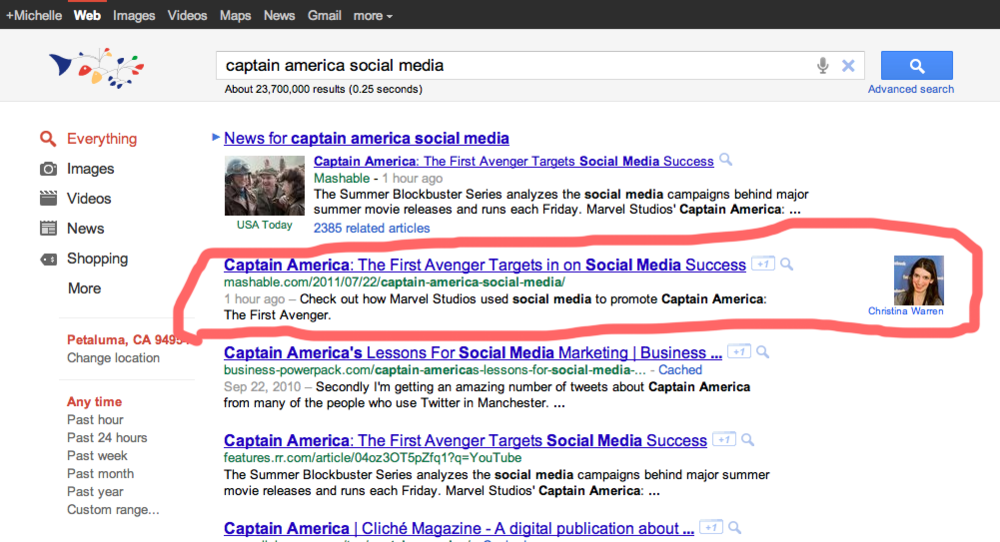Select News in the top navigation bar
The height and width of the screenshot is (542, 1000).
pyautogui.click(x=279, y=15)
